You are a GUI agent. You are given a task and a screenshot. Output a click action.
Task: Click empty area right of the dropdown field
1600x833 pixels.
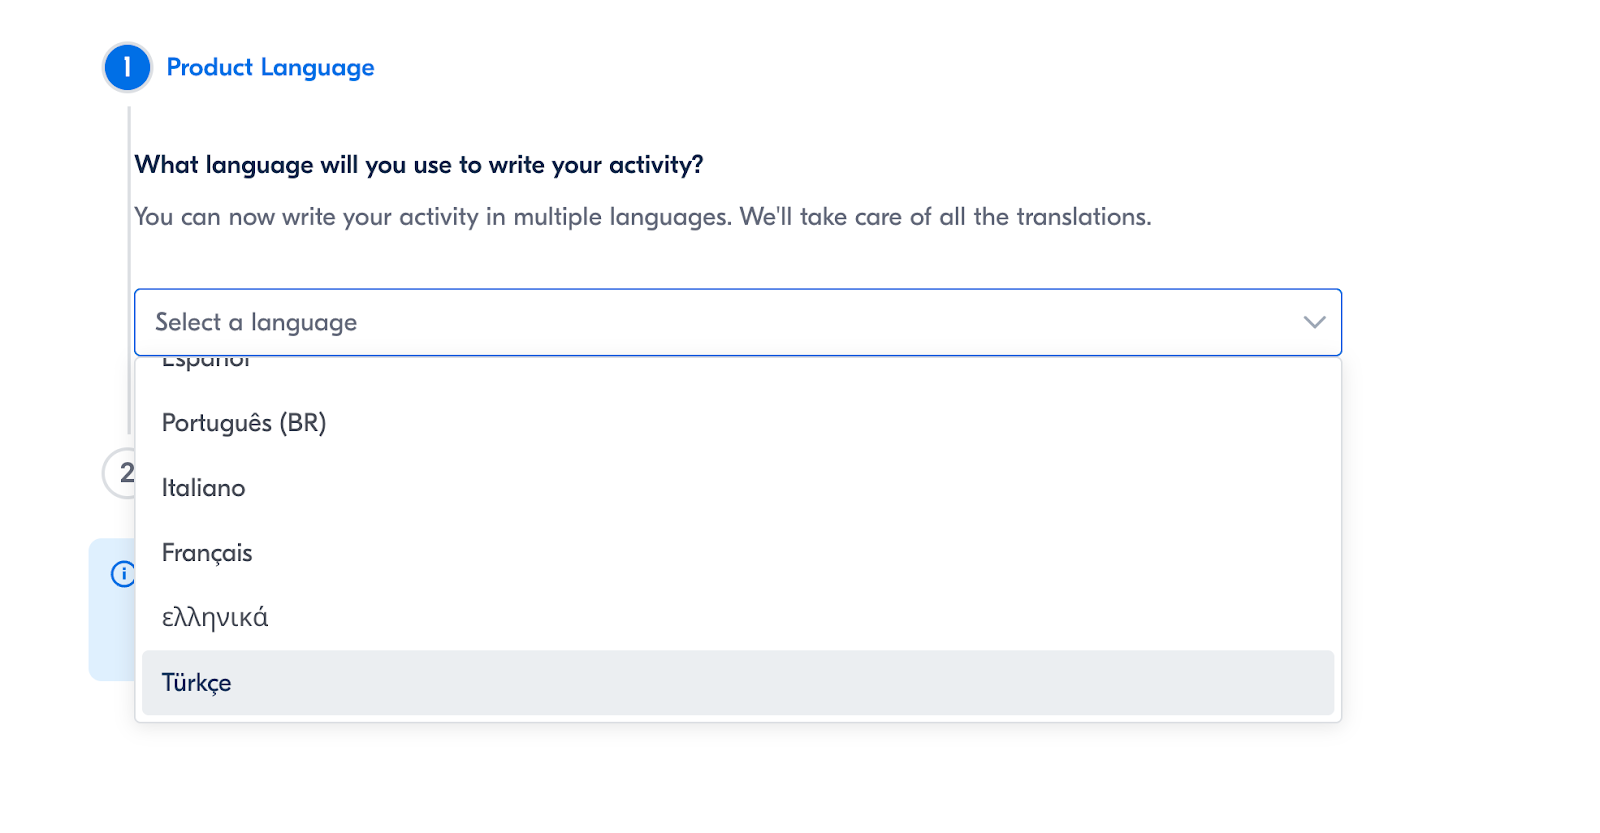1470,322
